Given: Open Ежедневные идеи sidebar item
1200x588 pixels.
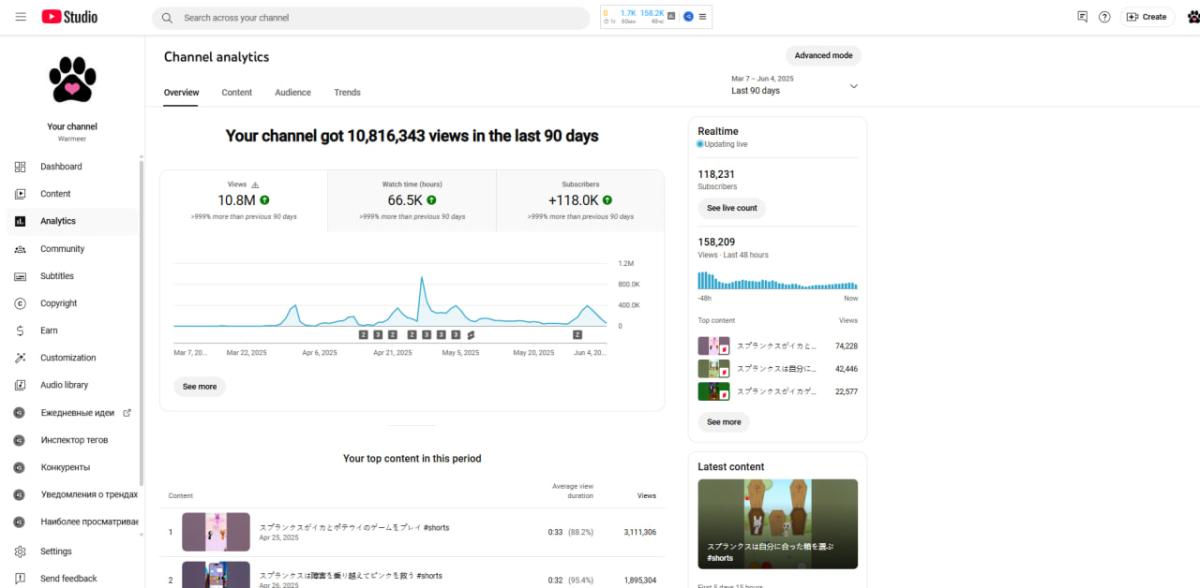Looking at the screenshot, I should pos(72,412).
